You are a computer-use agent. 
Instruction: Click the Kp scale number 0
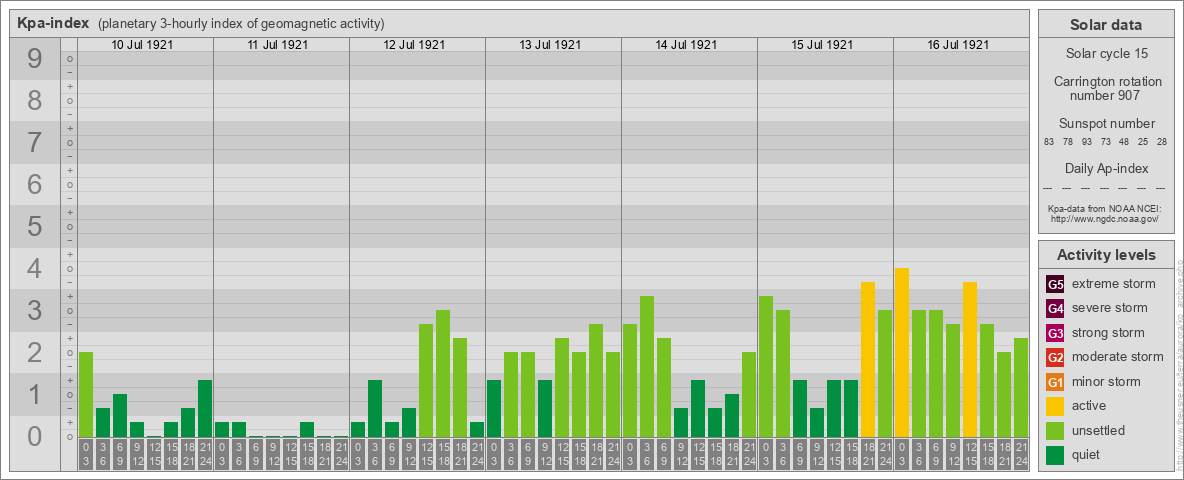pyautogui.click(x=35, y=436)
